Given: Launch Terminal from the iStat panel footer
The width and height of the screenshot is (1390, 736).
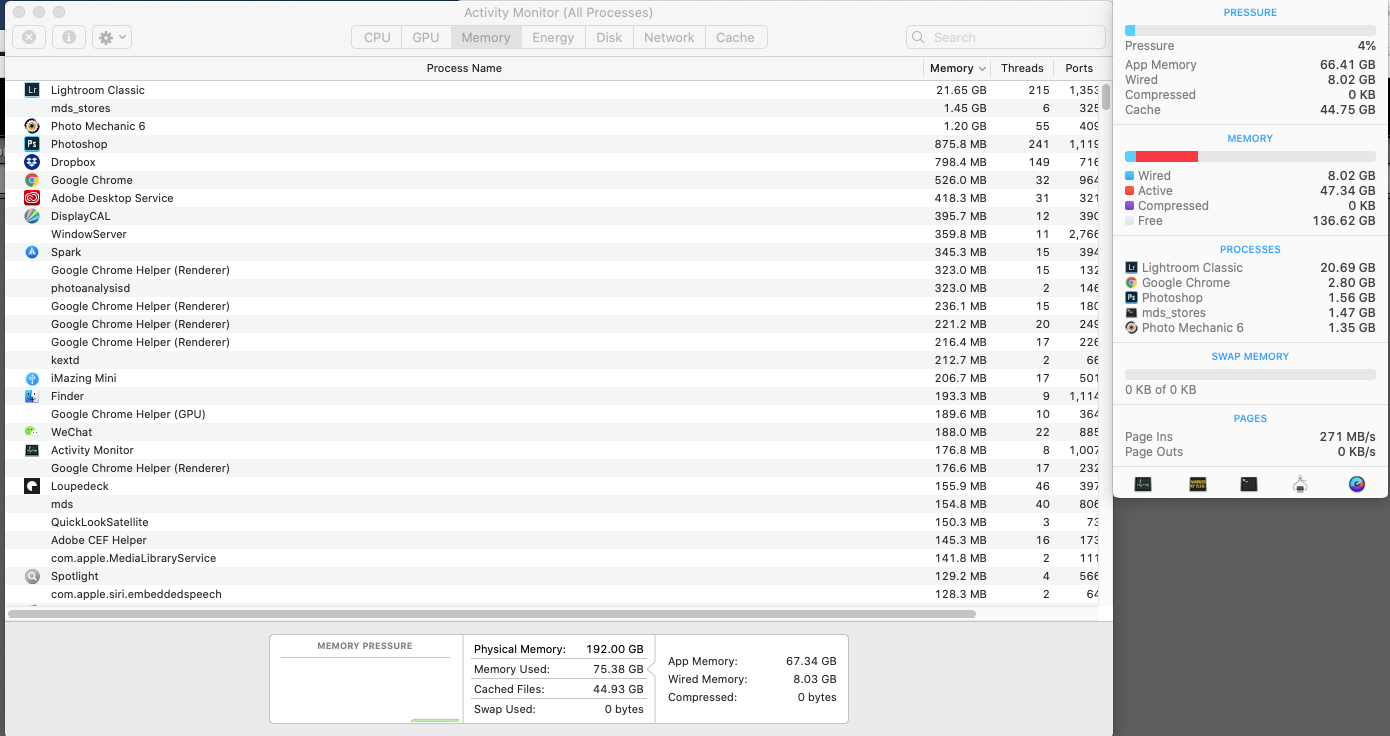Looking at the screenshot, I should click(1249, 484).
